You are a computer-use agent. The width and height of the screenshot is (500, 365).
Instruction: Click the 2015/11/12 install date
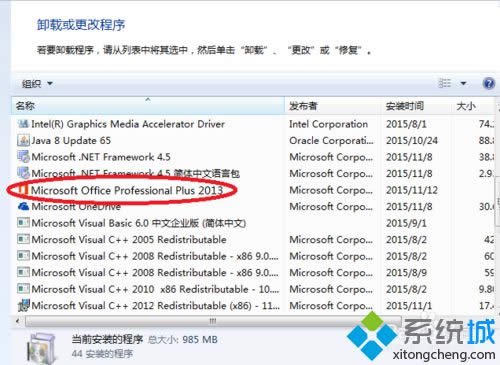(412, 190)
